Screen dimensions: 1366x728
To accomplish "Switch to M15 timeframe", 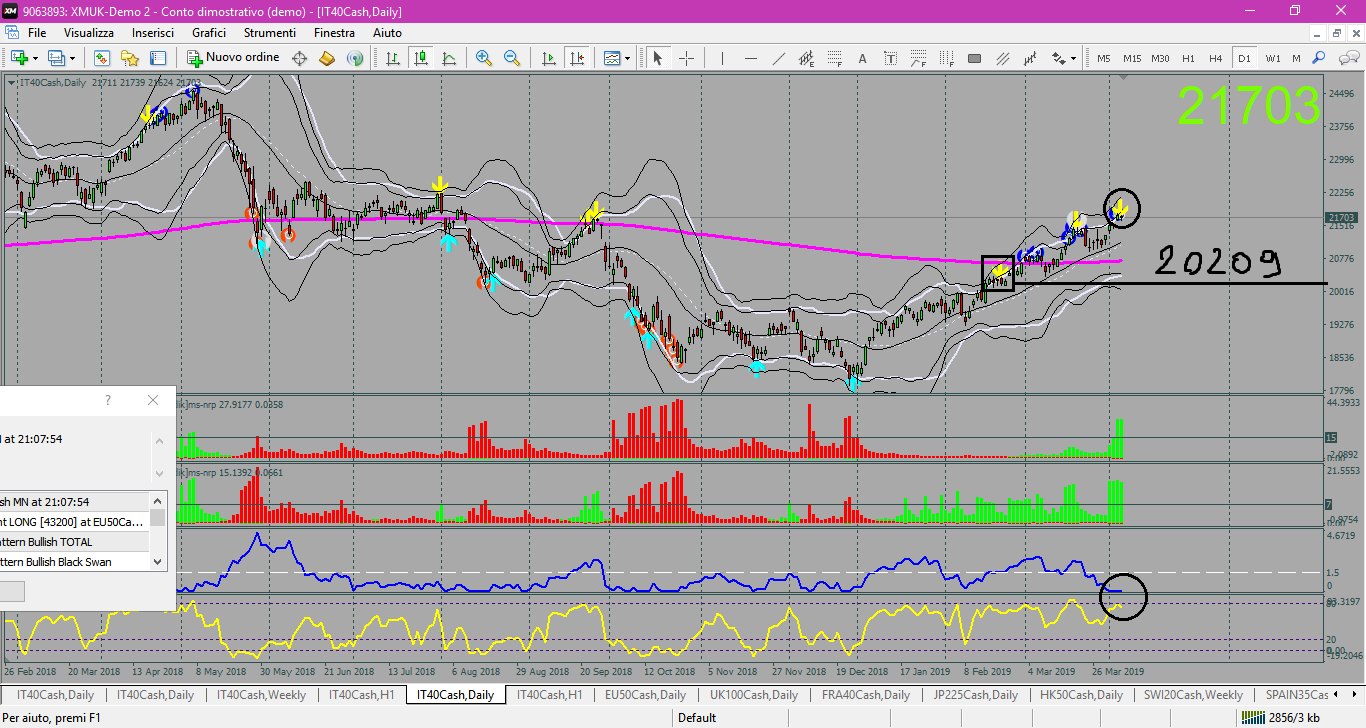I will pos(1132,58).
